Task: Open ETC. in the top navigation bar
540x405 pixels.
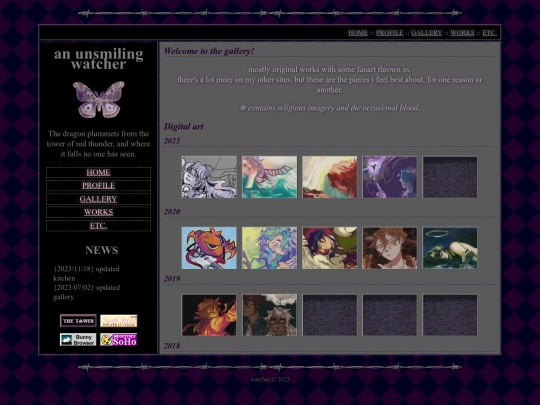Action: (489, 33)
